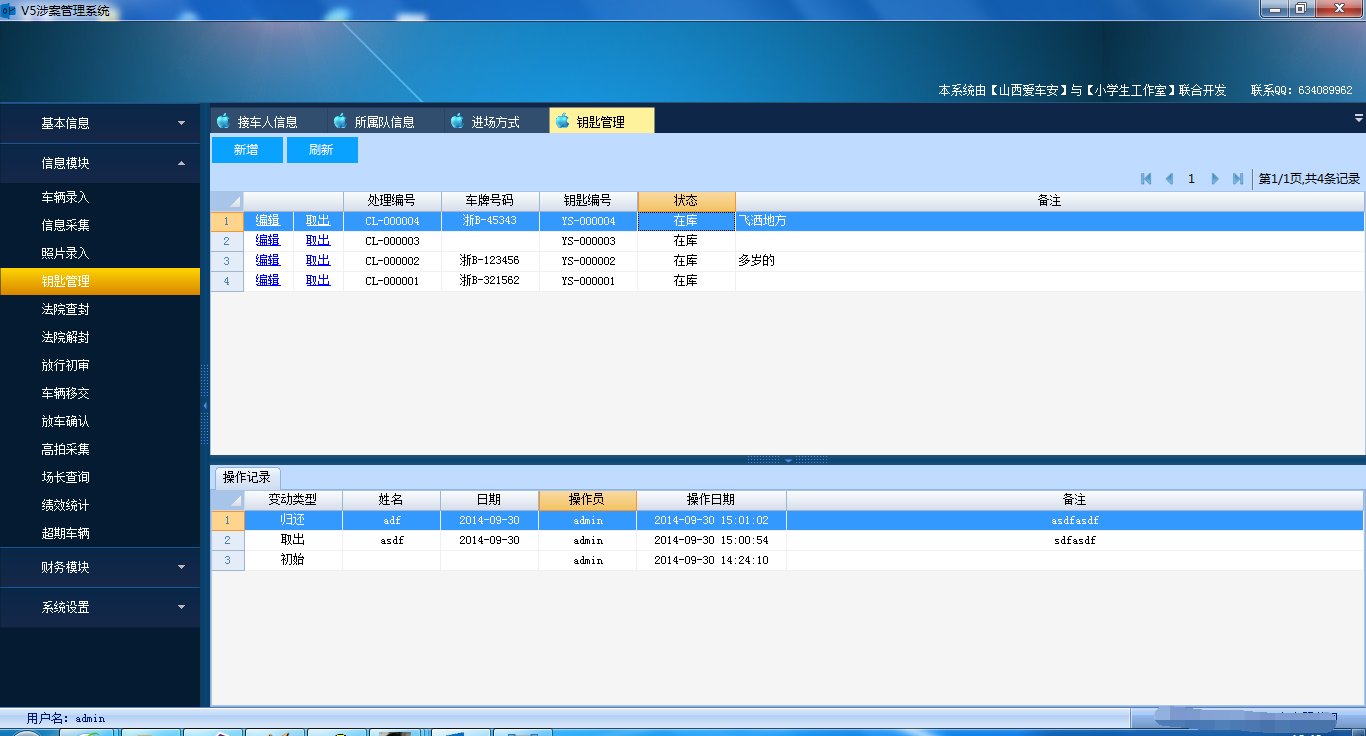Sort by 操作日期 column header

pyautogui.click(x=711, y=500)
